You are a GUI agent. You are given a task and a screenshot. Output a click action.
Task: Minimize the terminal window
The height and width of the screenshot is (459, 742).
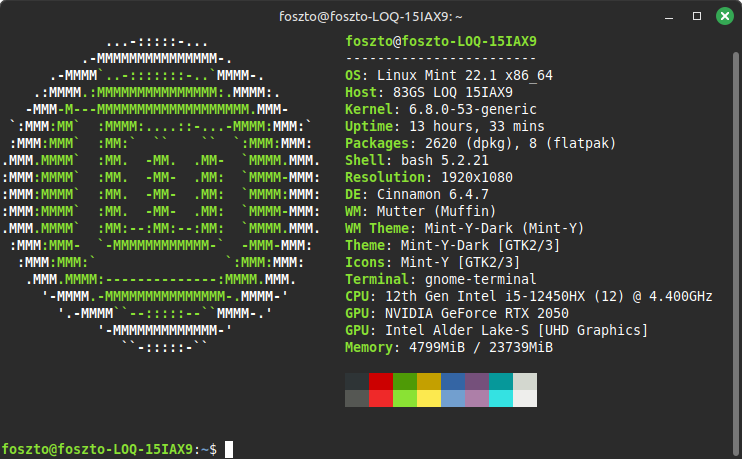(x=669, y=17)
